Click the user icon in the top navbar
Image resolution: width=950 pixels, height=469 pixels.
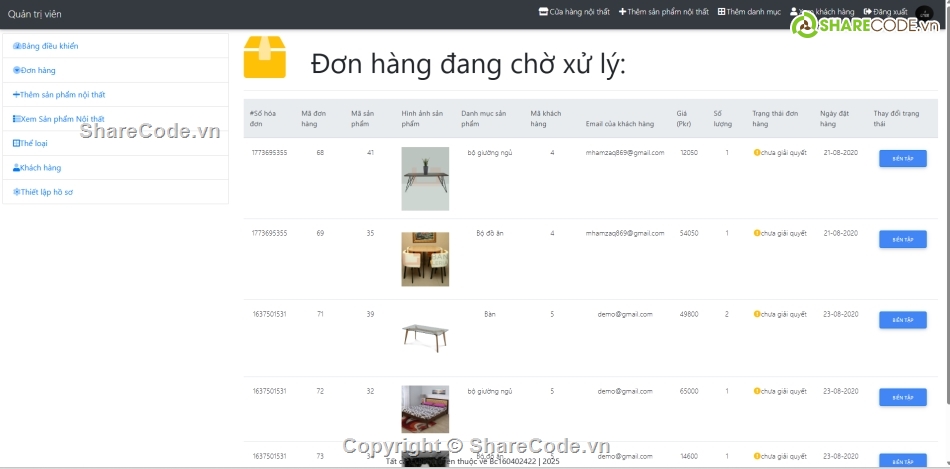(794, 12)
